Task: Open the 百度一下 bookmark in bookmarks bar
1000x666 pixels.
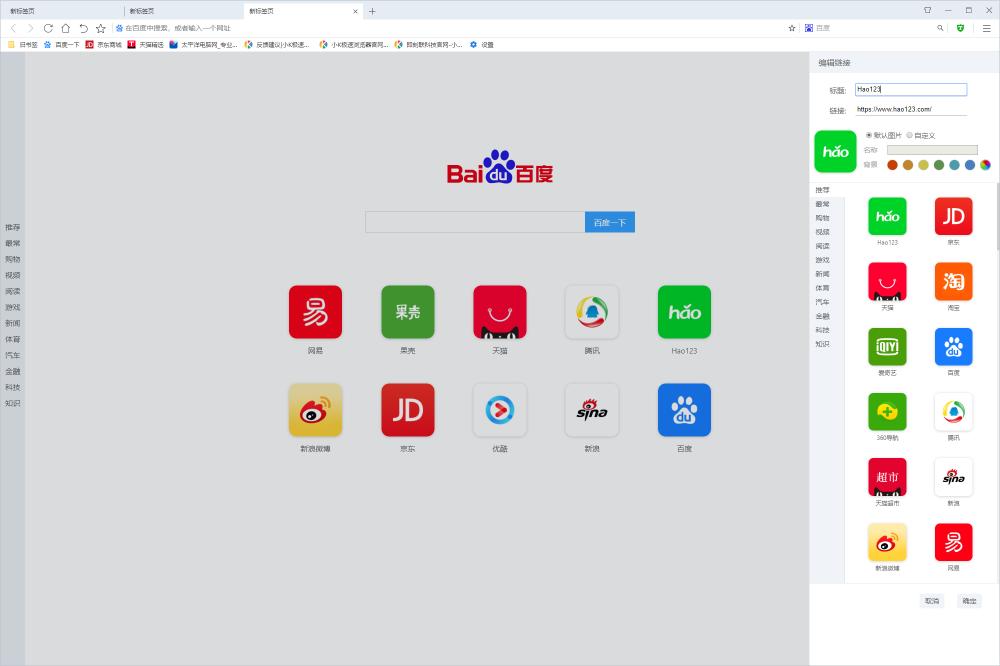Action: click(x=62, y=45)
